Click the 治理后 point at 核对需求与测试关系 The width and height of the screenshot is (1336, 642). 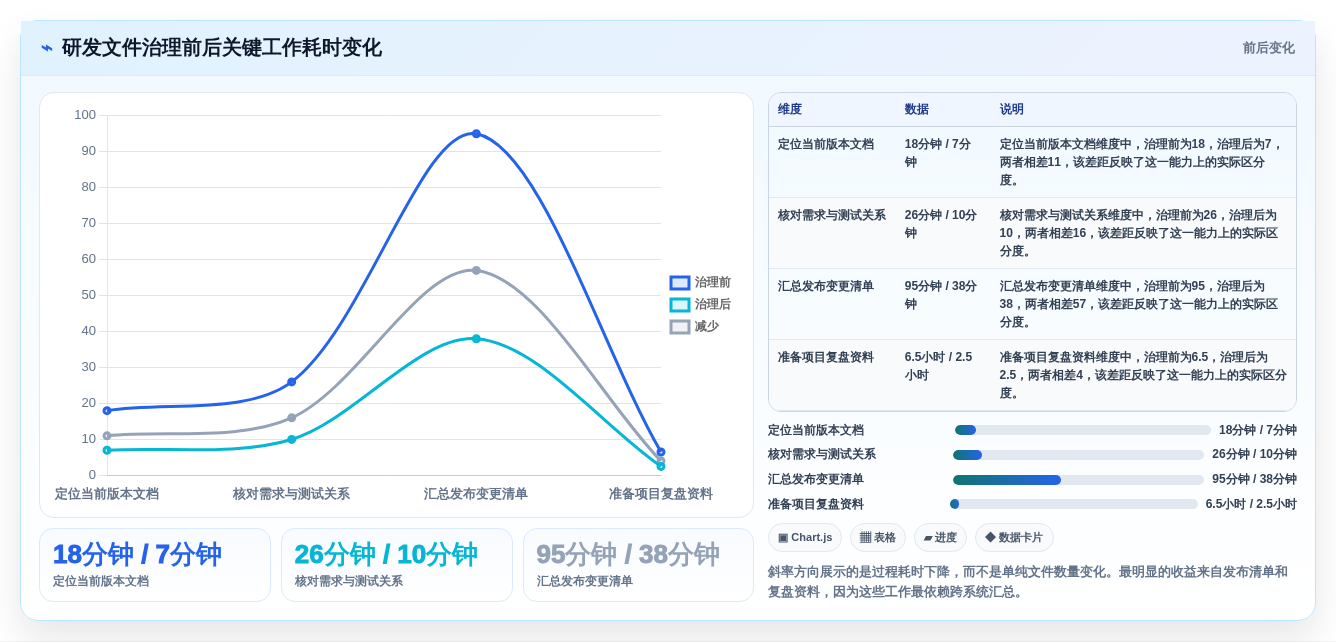pos(292,439)
